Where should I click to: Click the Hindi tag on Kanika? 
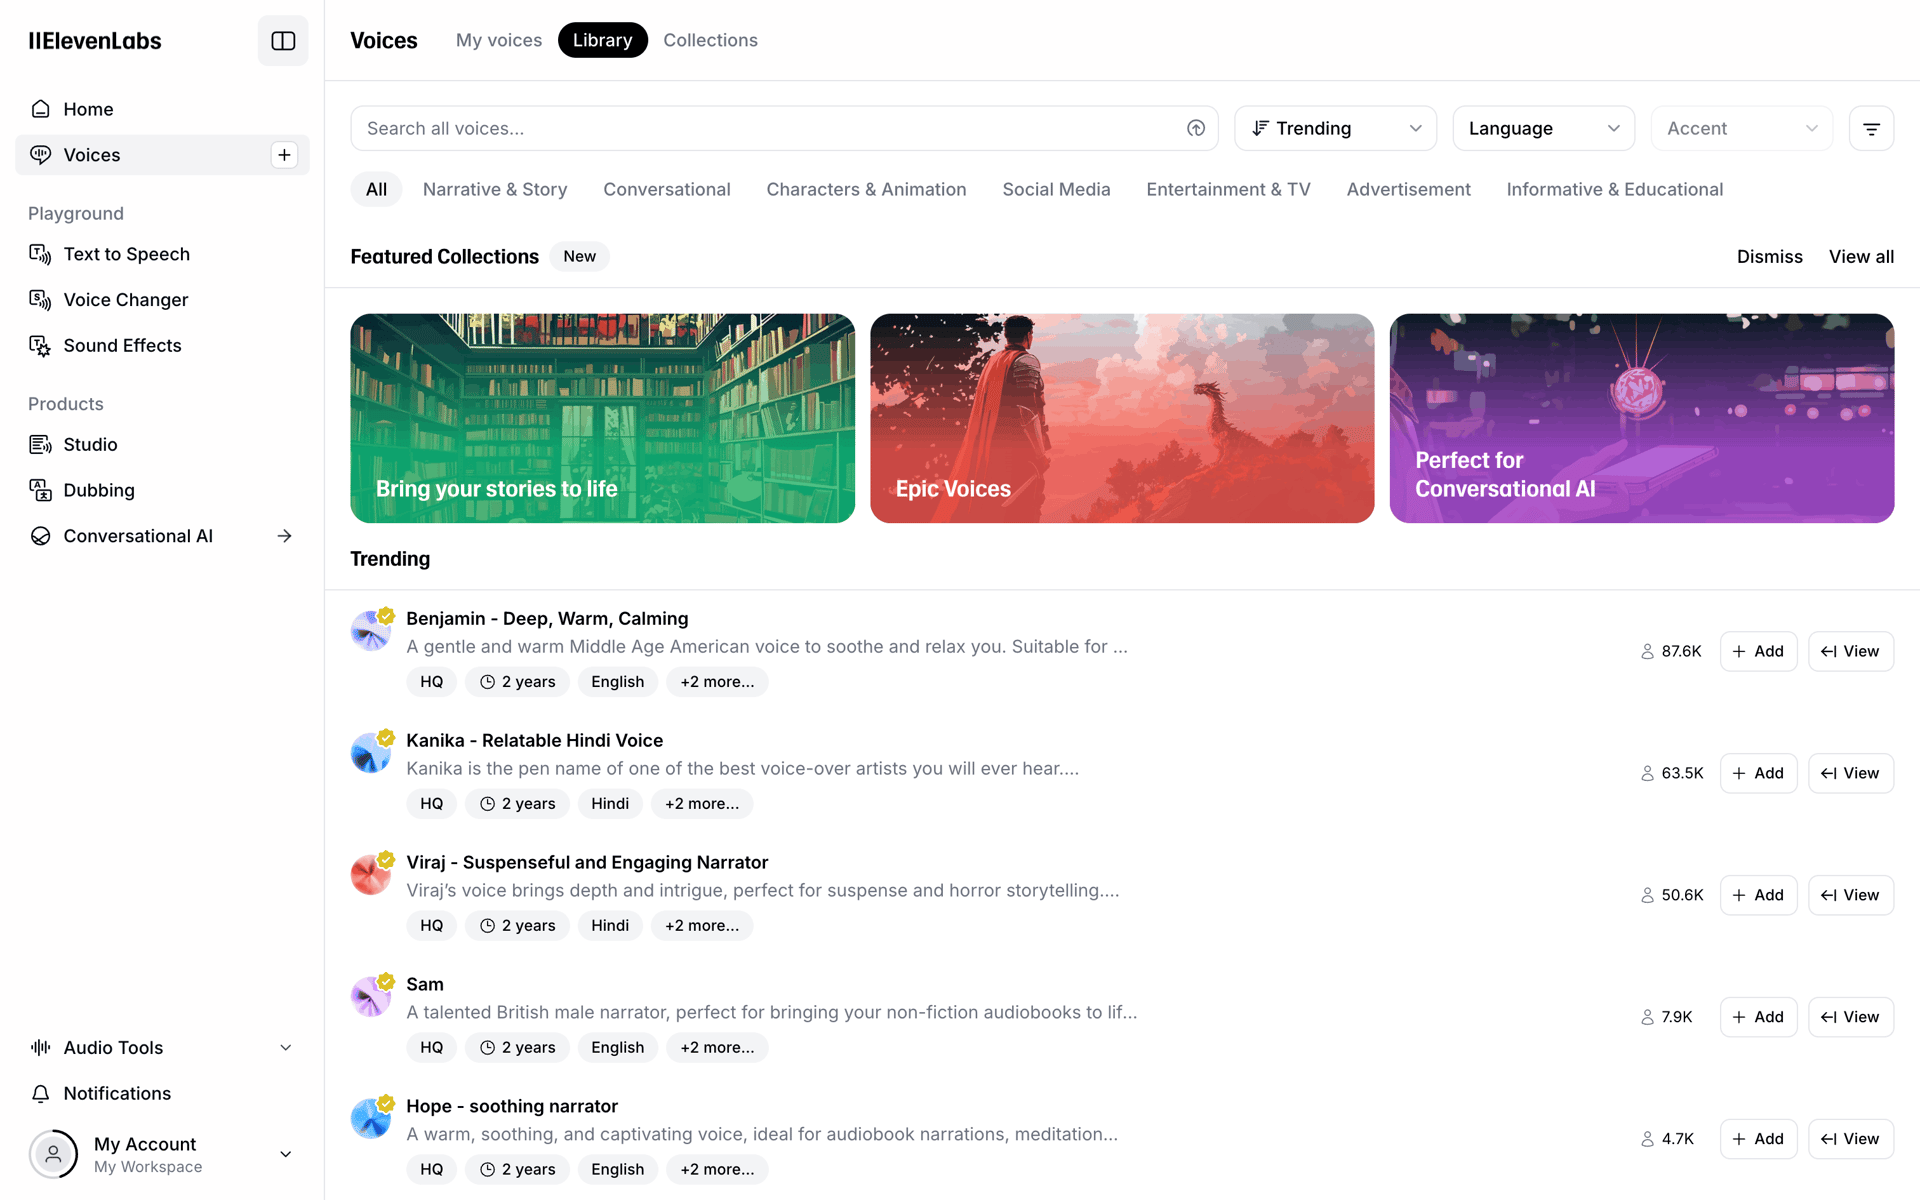pyautogui.click(x=609, y=804)
